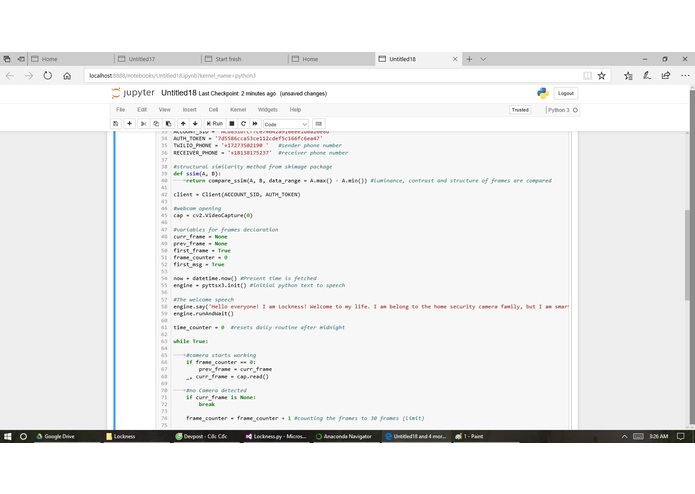The width and height of the screenshot is (695, 494).
Task: Click the Python logo icon
Action: click(543, 93)
